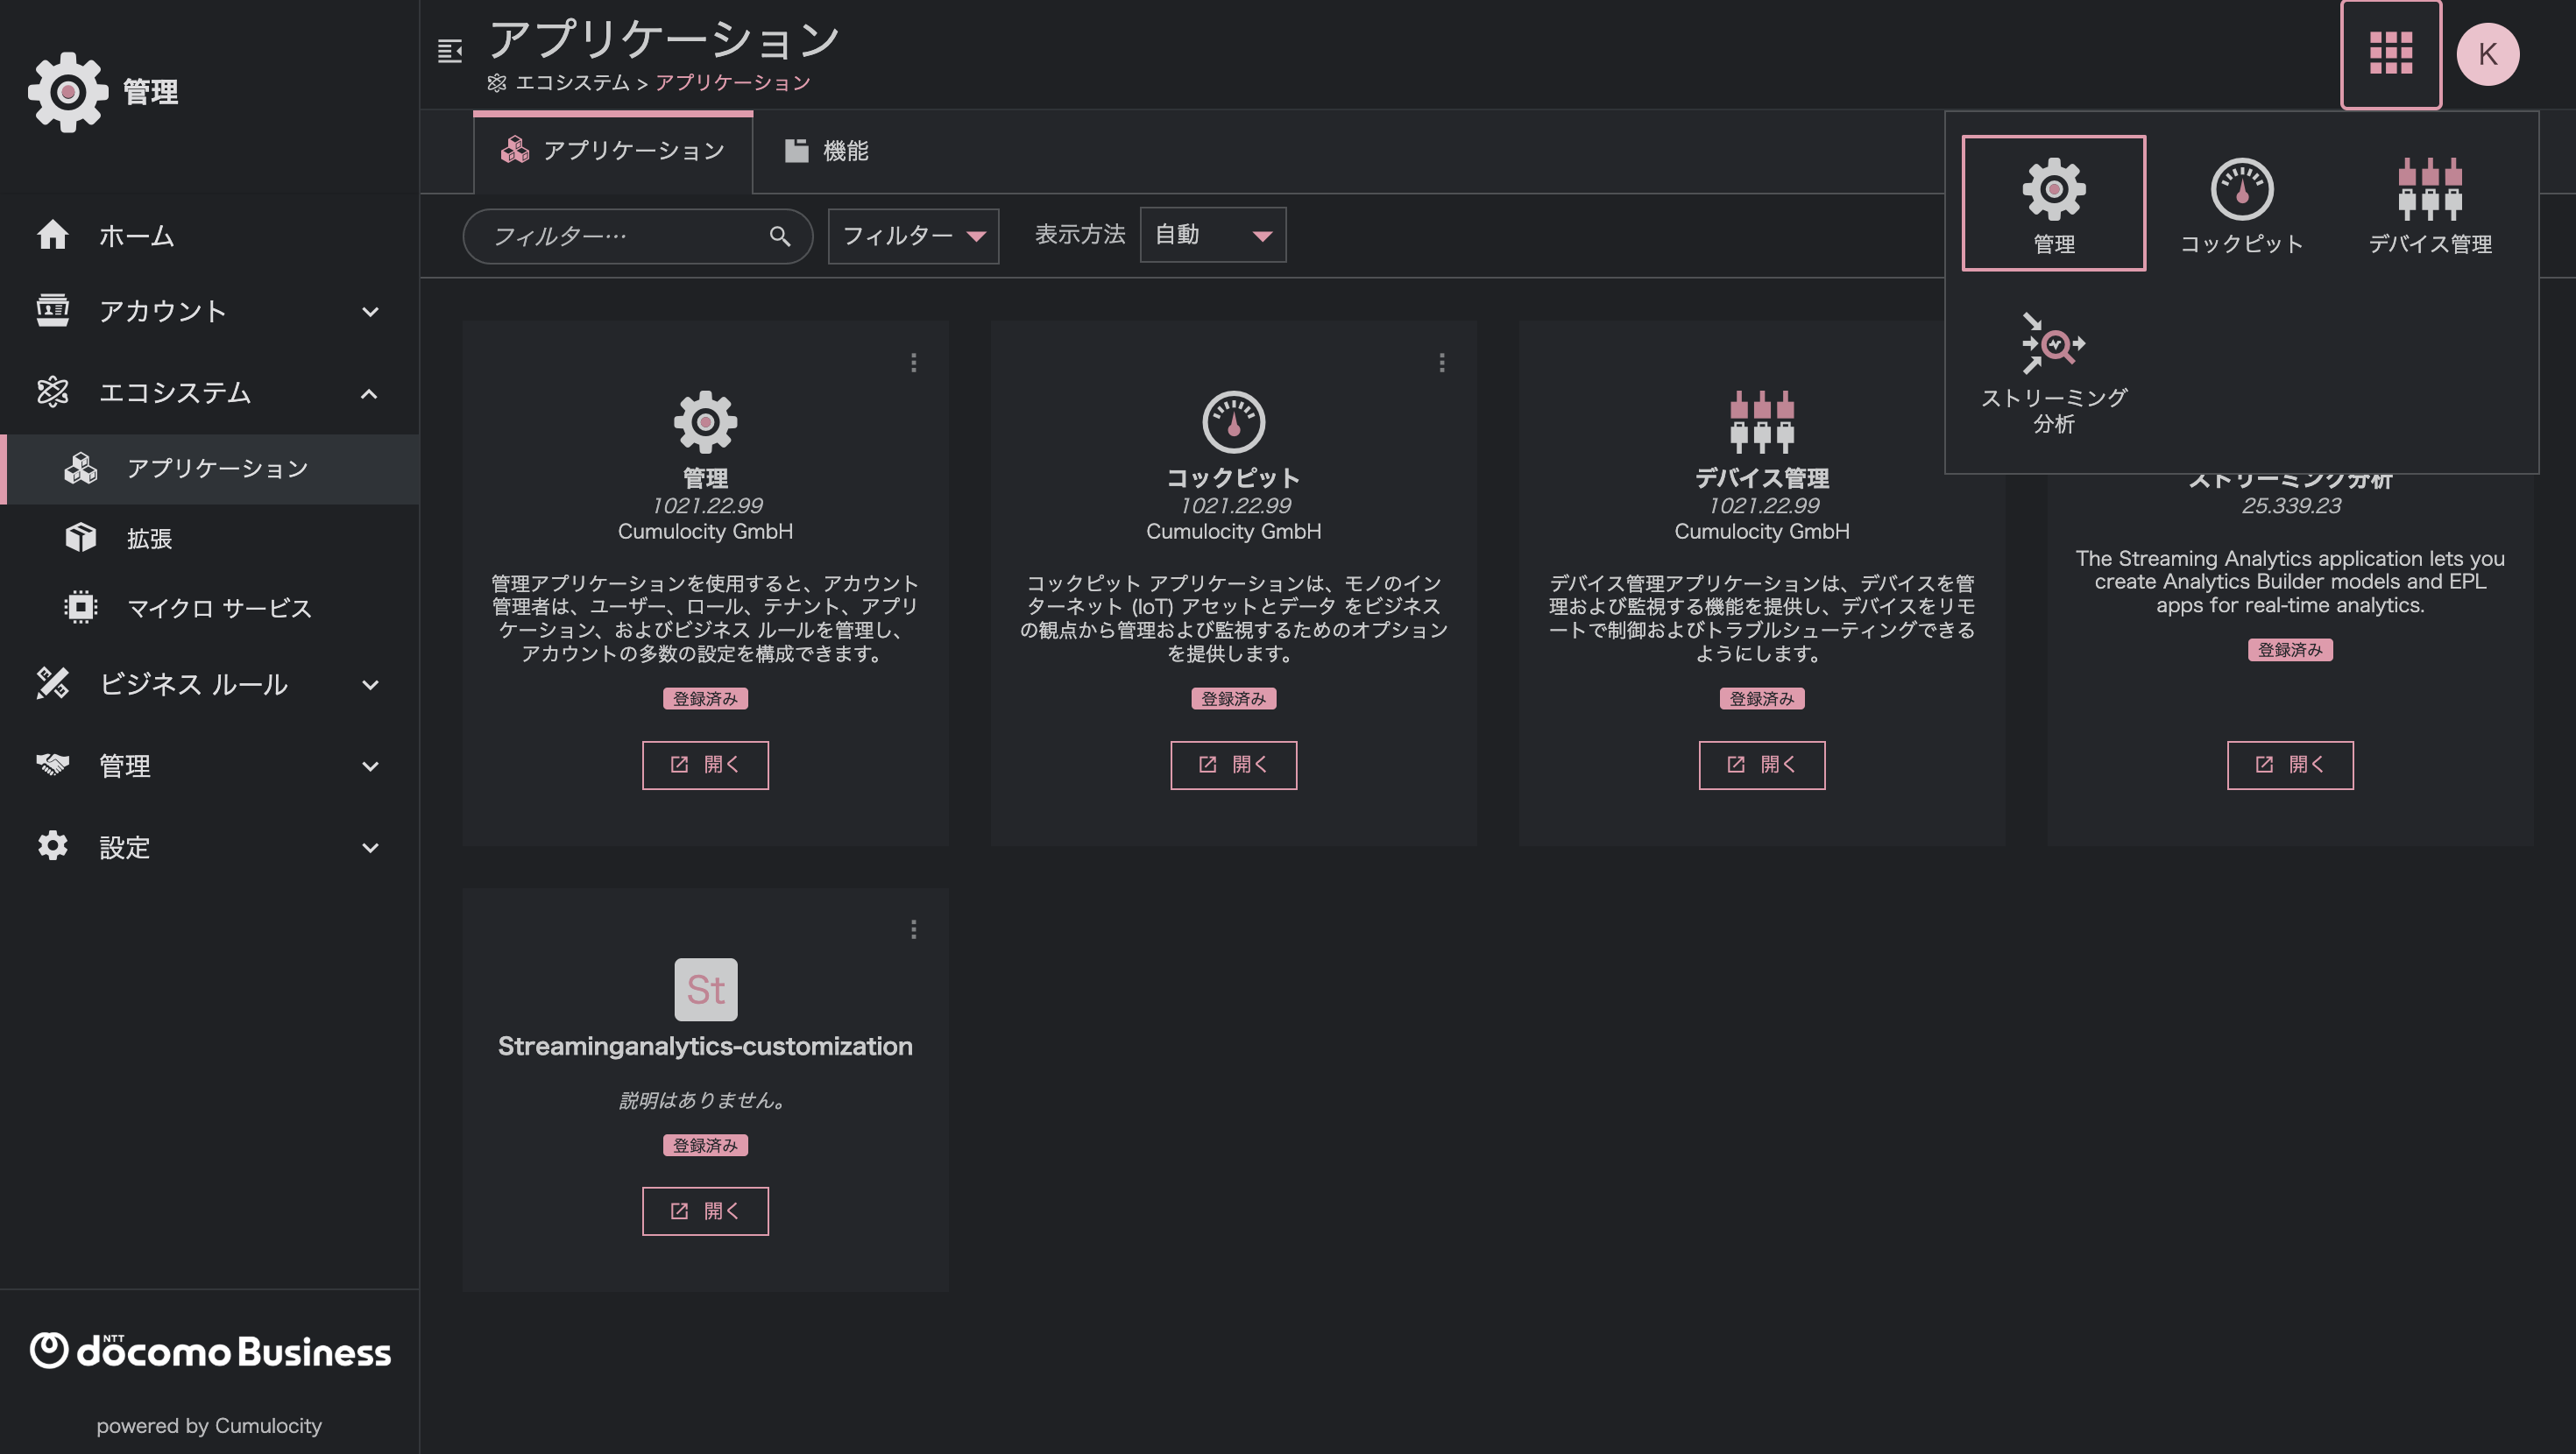Click the docomo Business logo
Screen dimensions: 2576x1454
210,1350
